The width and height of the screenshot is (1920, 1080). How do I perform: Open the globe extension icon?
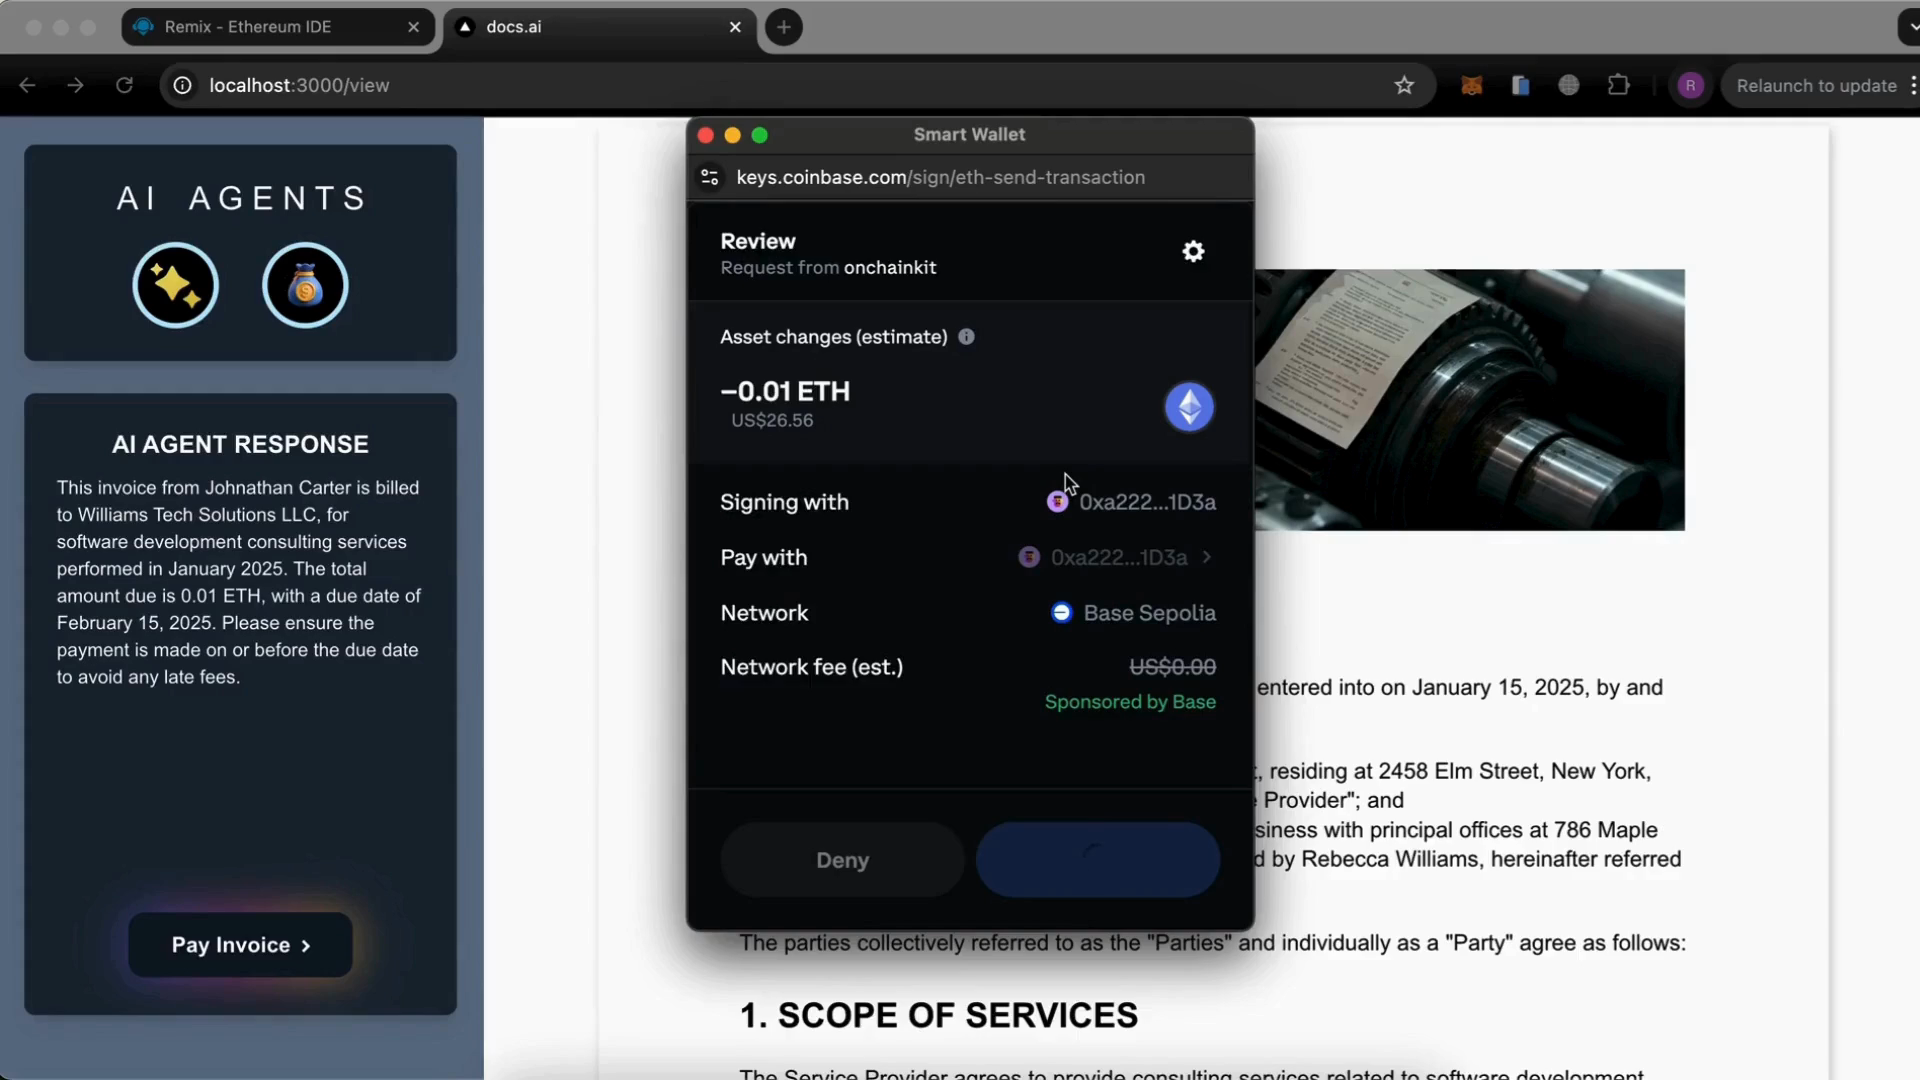(x=1569, y=86)
